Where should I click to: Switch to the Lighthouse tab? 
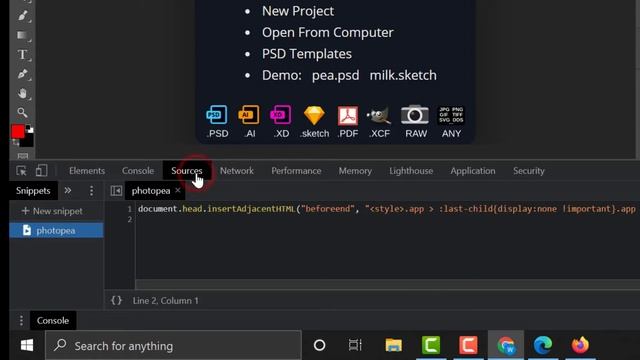(x=411, y=171)
